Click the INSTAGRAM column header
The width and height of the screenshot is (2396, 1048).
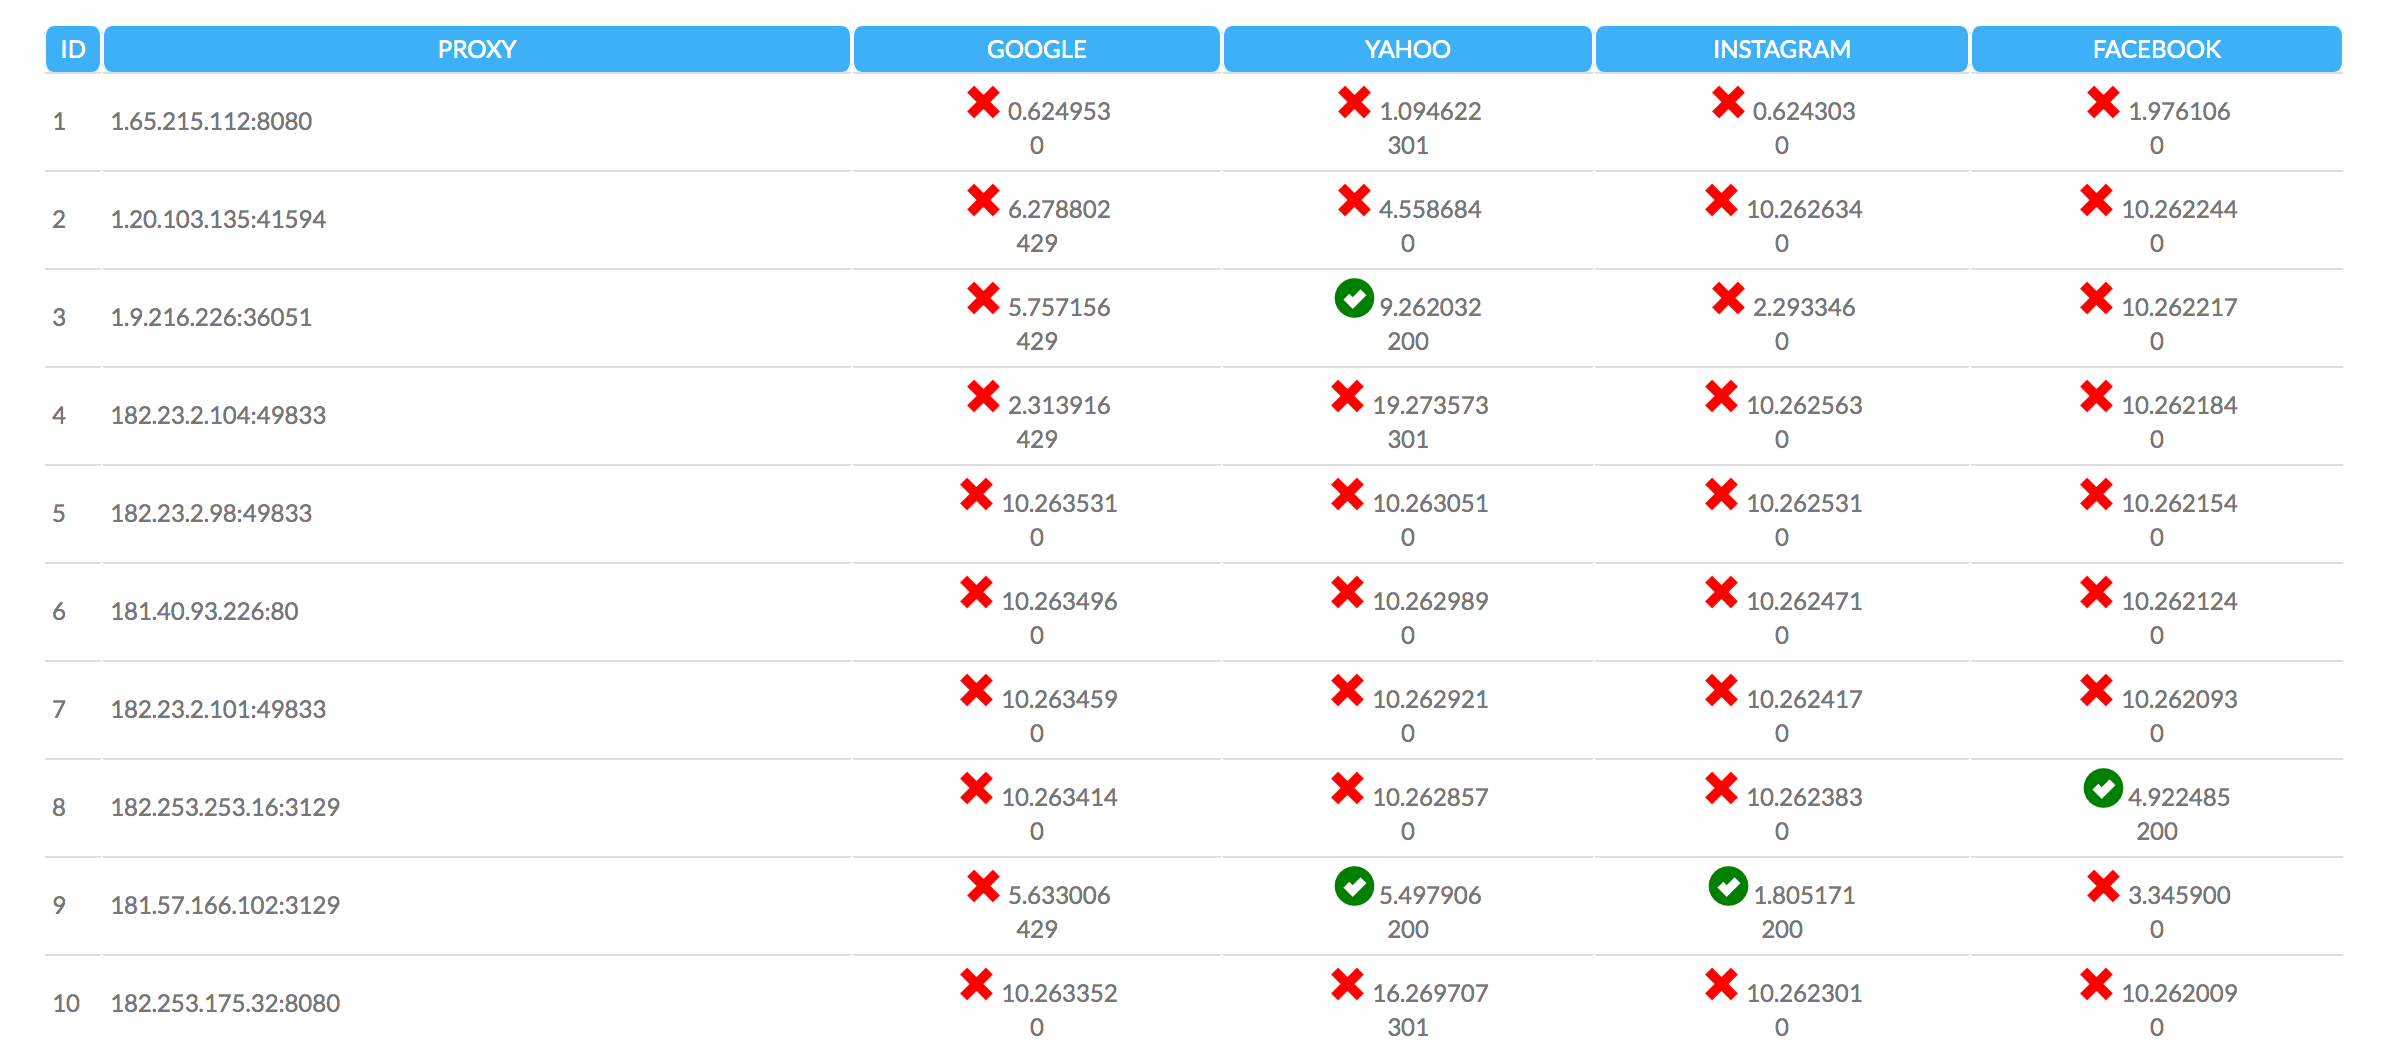[x=1781, y=49]
